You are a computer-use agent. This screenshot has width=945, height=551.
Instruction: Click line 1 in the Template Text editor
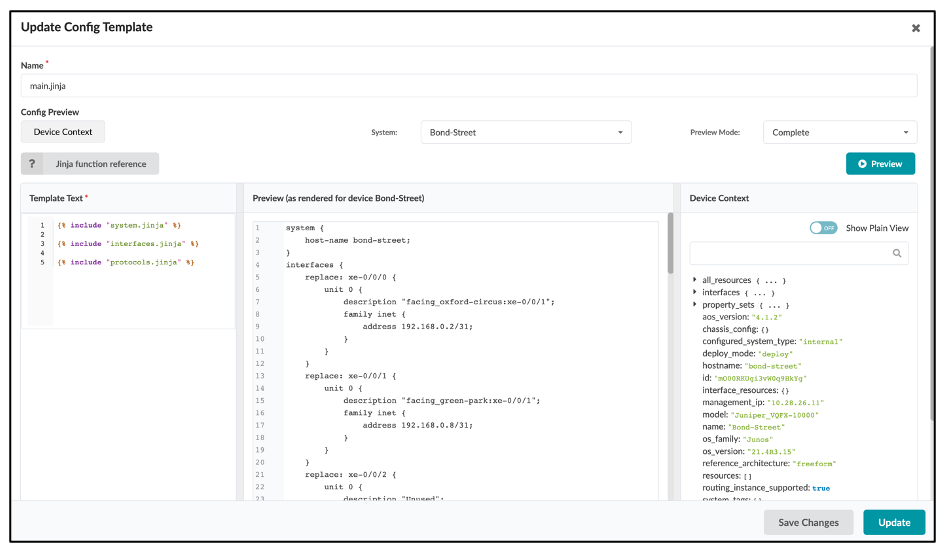tap(119, 226)
